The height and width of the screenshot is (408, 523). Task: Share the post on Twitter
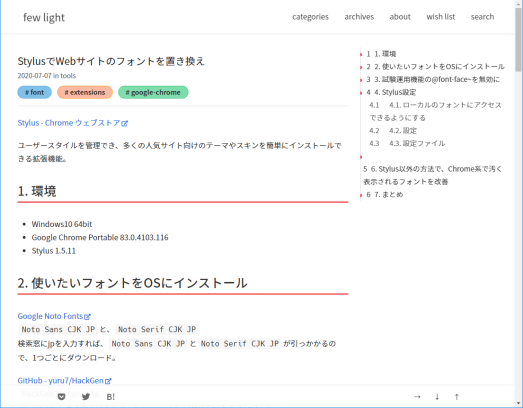86,397
